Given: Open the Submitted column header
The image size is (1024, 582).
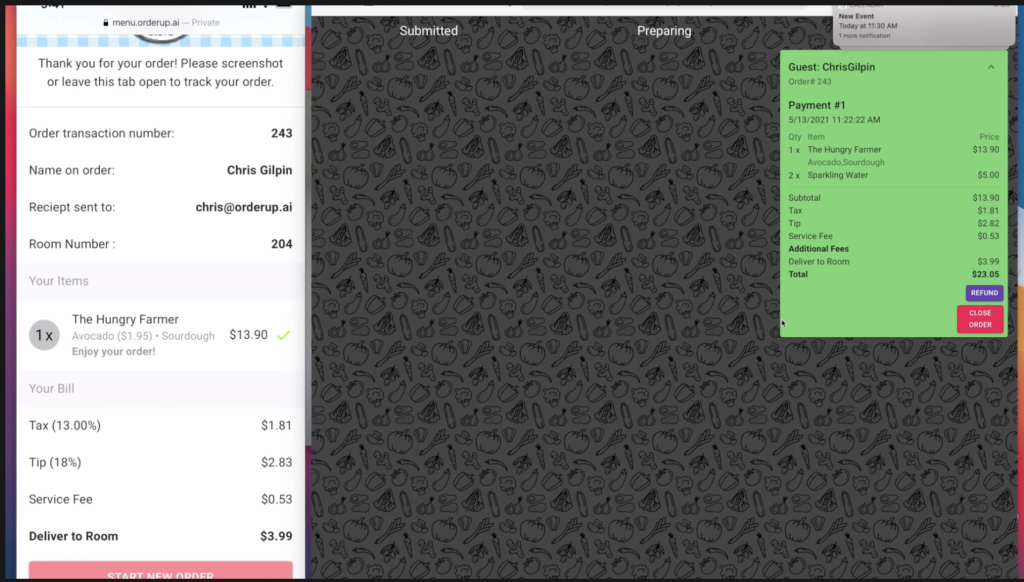Looking at the screenshot, I should (428, 31).
